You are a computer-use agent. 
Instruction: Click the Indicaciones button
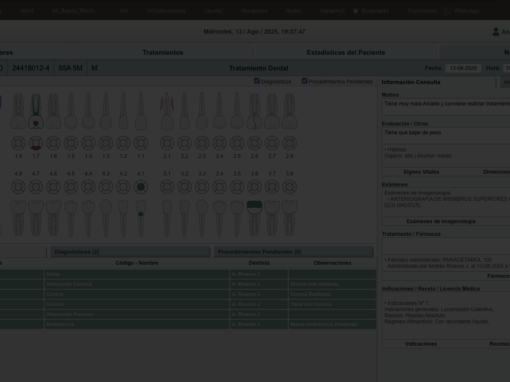[x=421, y=344]
